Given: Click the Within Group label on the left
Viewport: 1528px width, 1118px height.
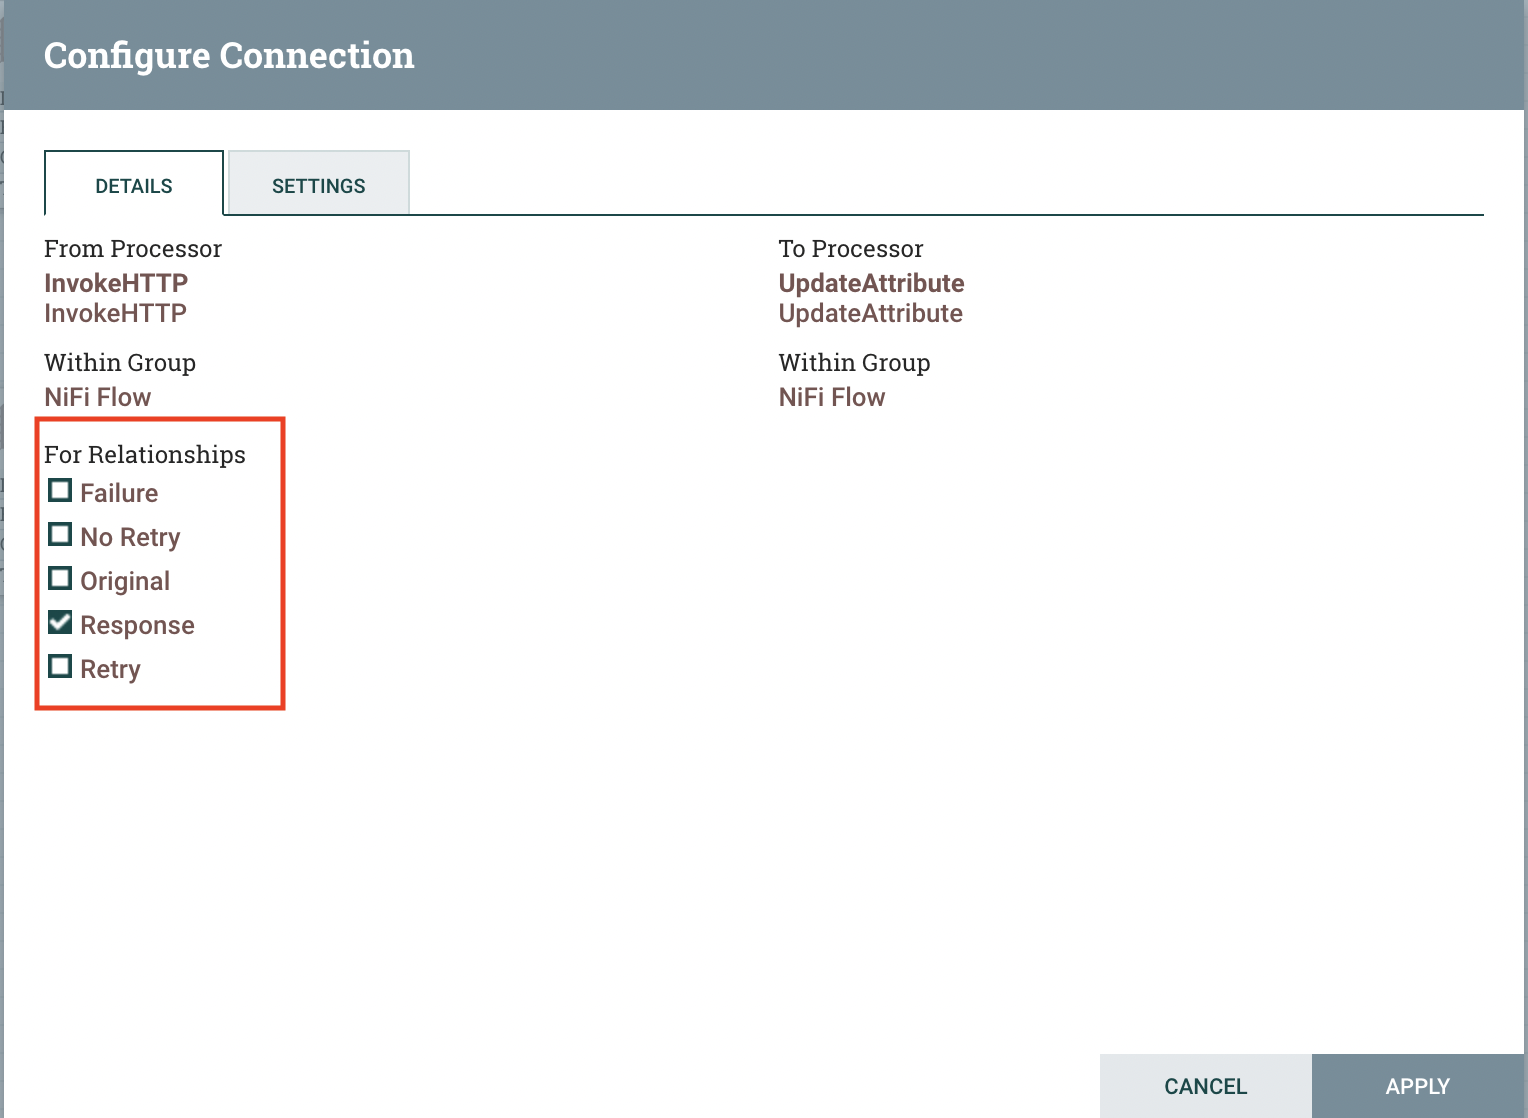Looking at the screenshot, I should [119, 362].
